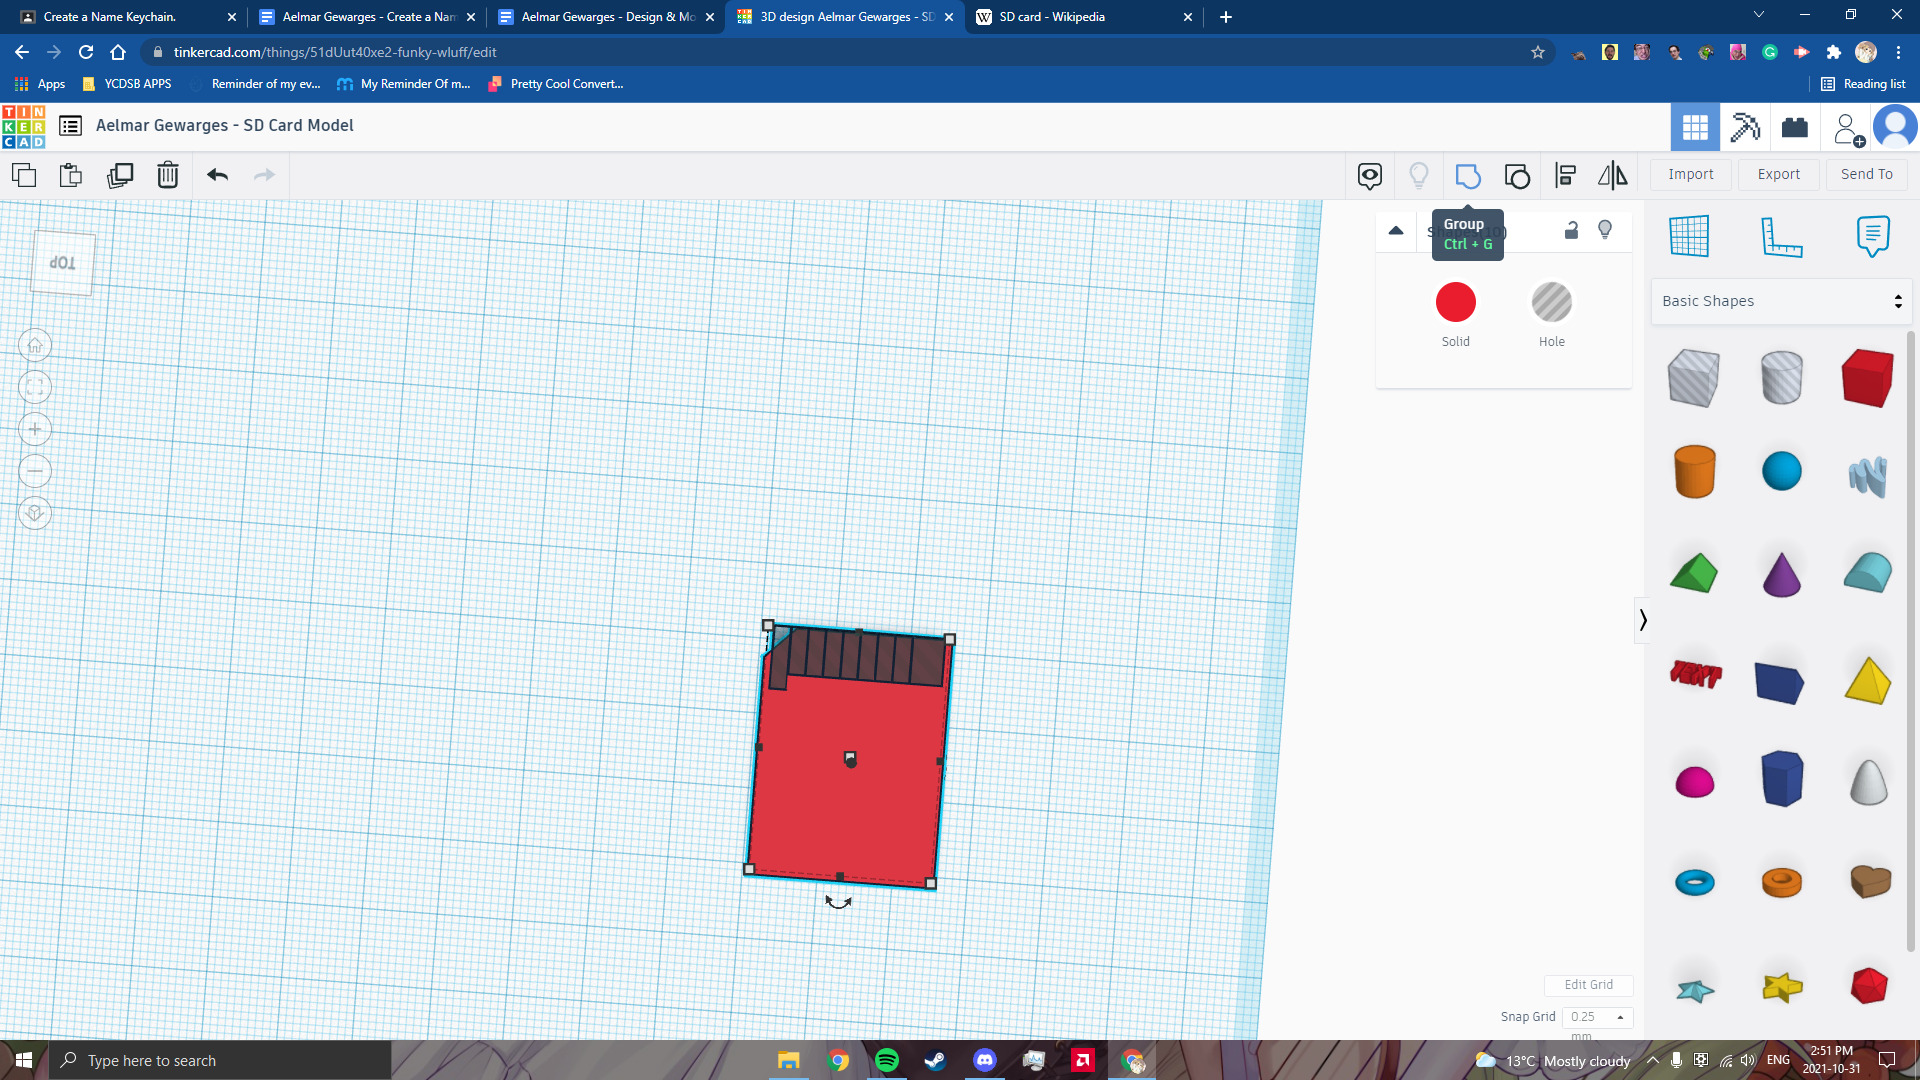Click the View all comments icon
Screen dimensions: 1920x1080
coord(1370,176)
